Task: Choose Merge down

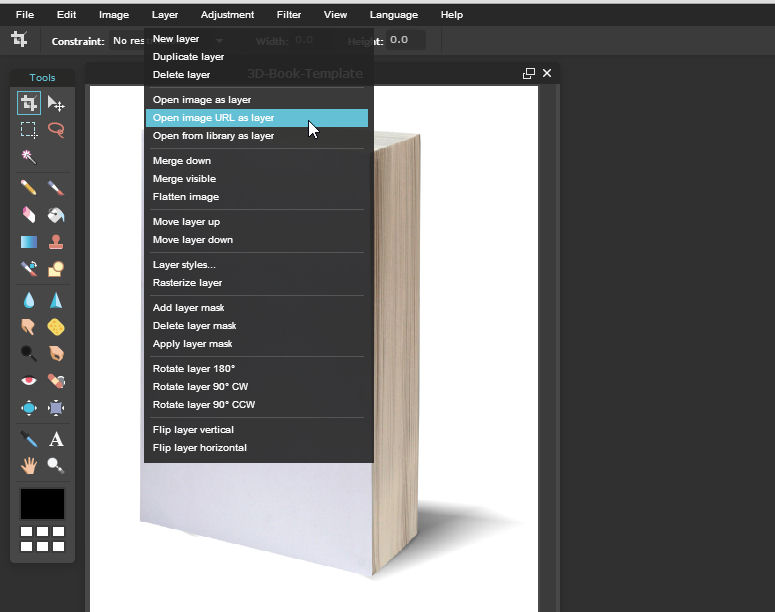Action: pos(257,161)
